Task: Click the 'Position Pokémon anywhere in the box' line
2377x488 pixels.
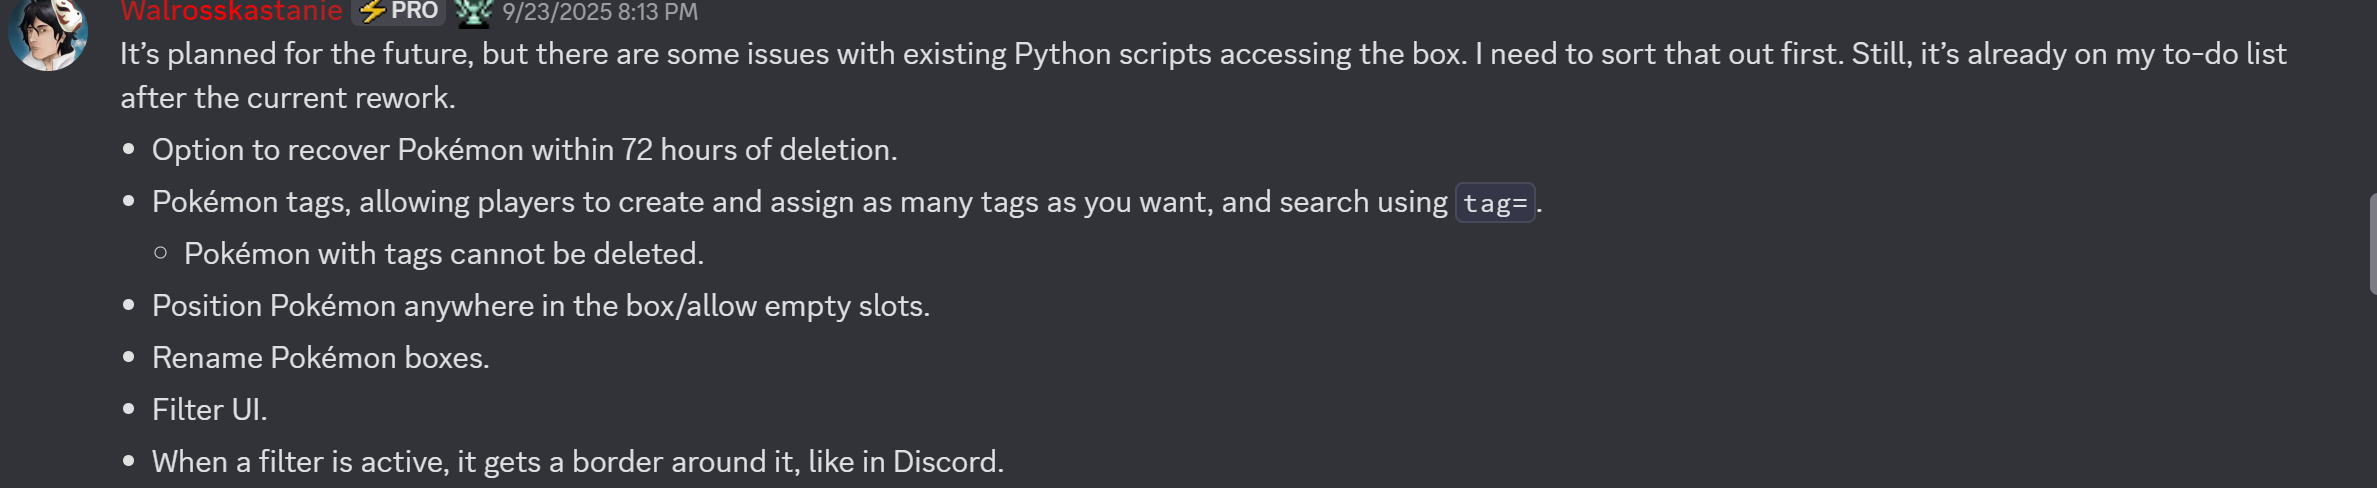Action: (540, 306)
